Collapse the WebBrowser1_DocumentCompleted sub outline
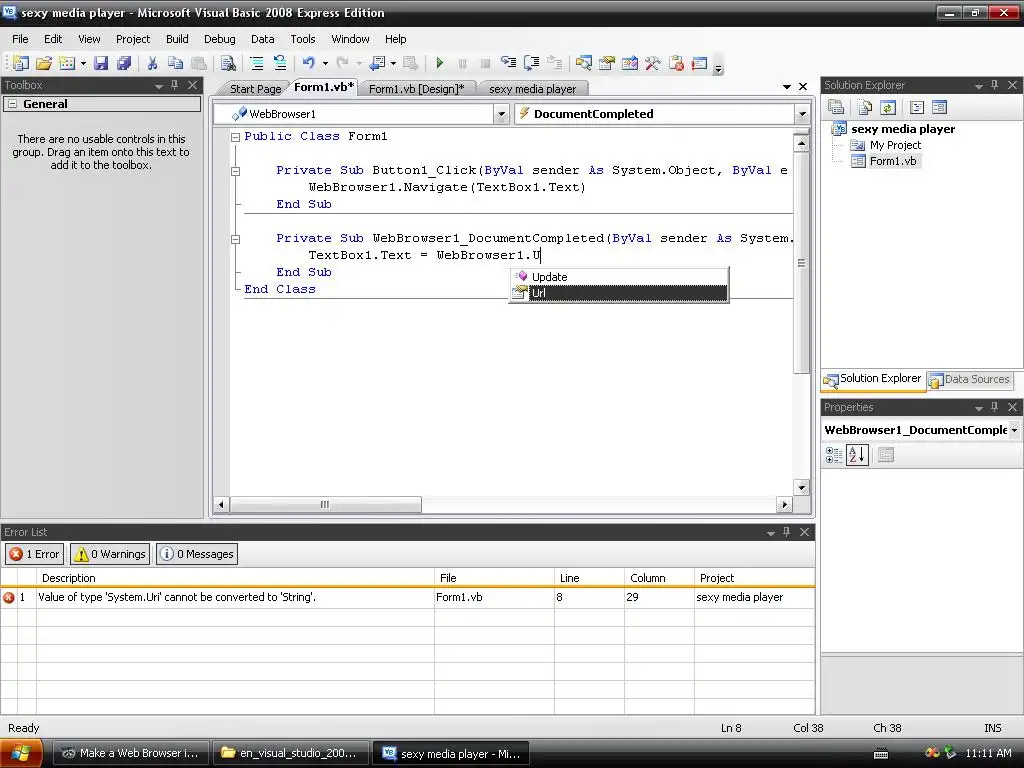Image resolution: width=1024 pixels, height=768 pixels. click(x=235, y=239)
